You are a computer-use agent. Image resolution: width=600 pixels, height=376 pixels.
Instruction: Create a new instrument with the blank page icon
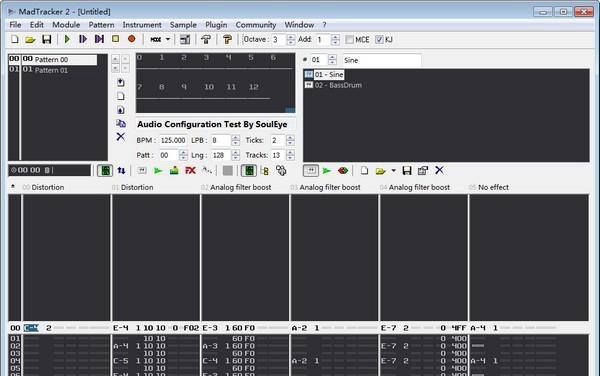tap(364, 171)
